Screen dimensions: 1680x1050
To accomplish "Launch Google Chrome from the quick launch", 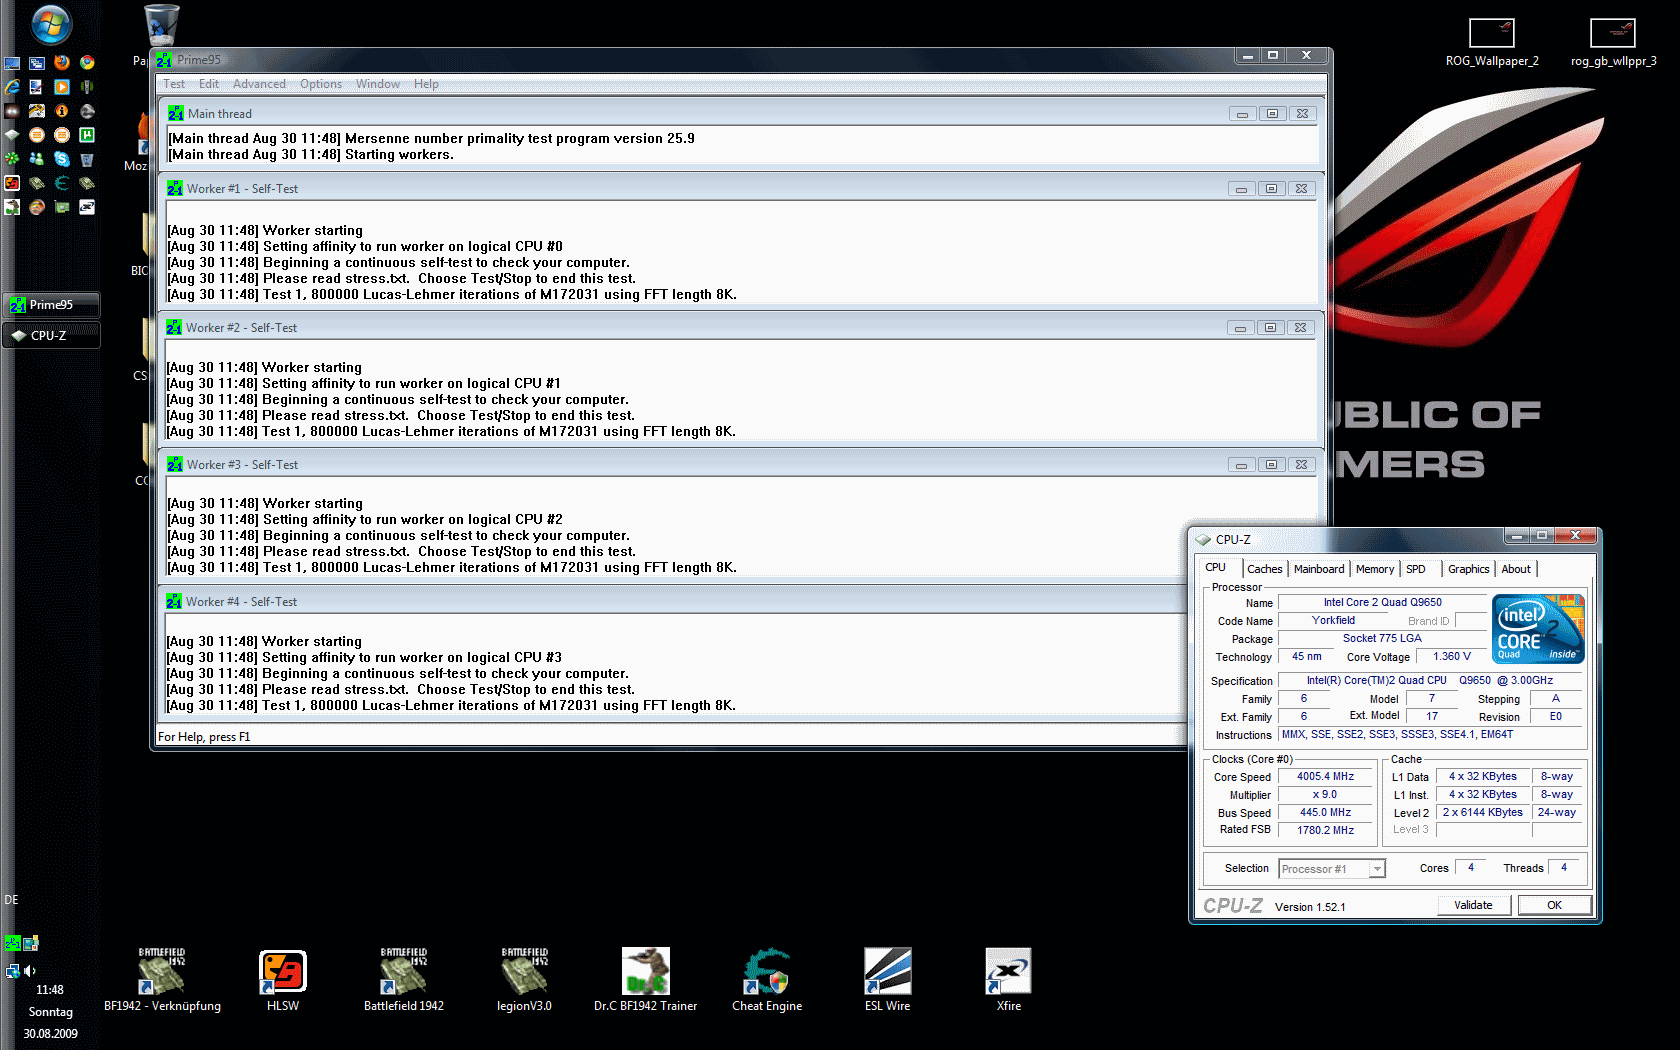I will click(x=87, y=62).
